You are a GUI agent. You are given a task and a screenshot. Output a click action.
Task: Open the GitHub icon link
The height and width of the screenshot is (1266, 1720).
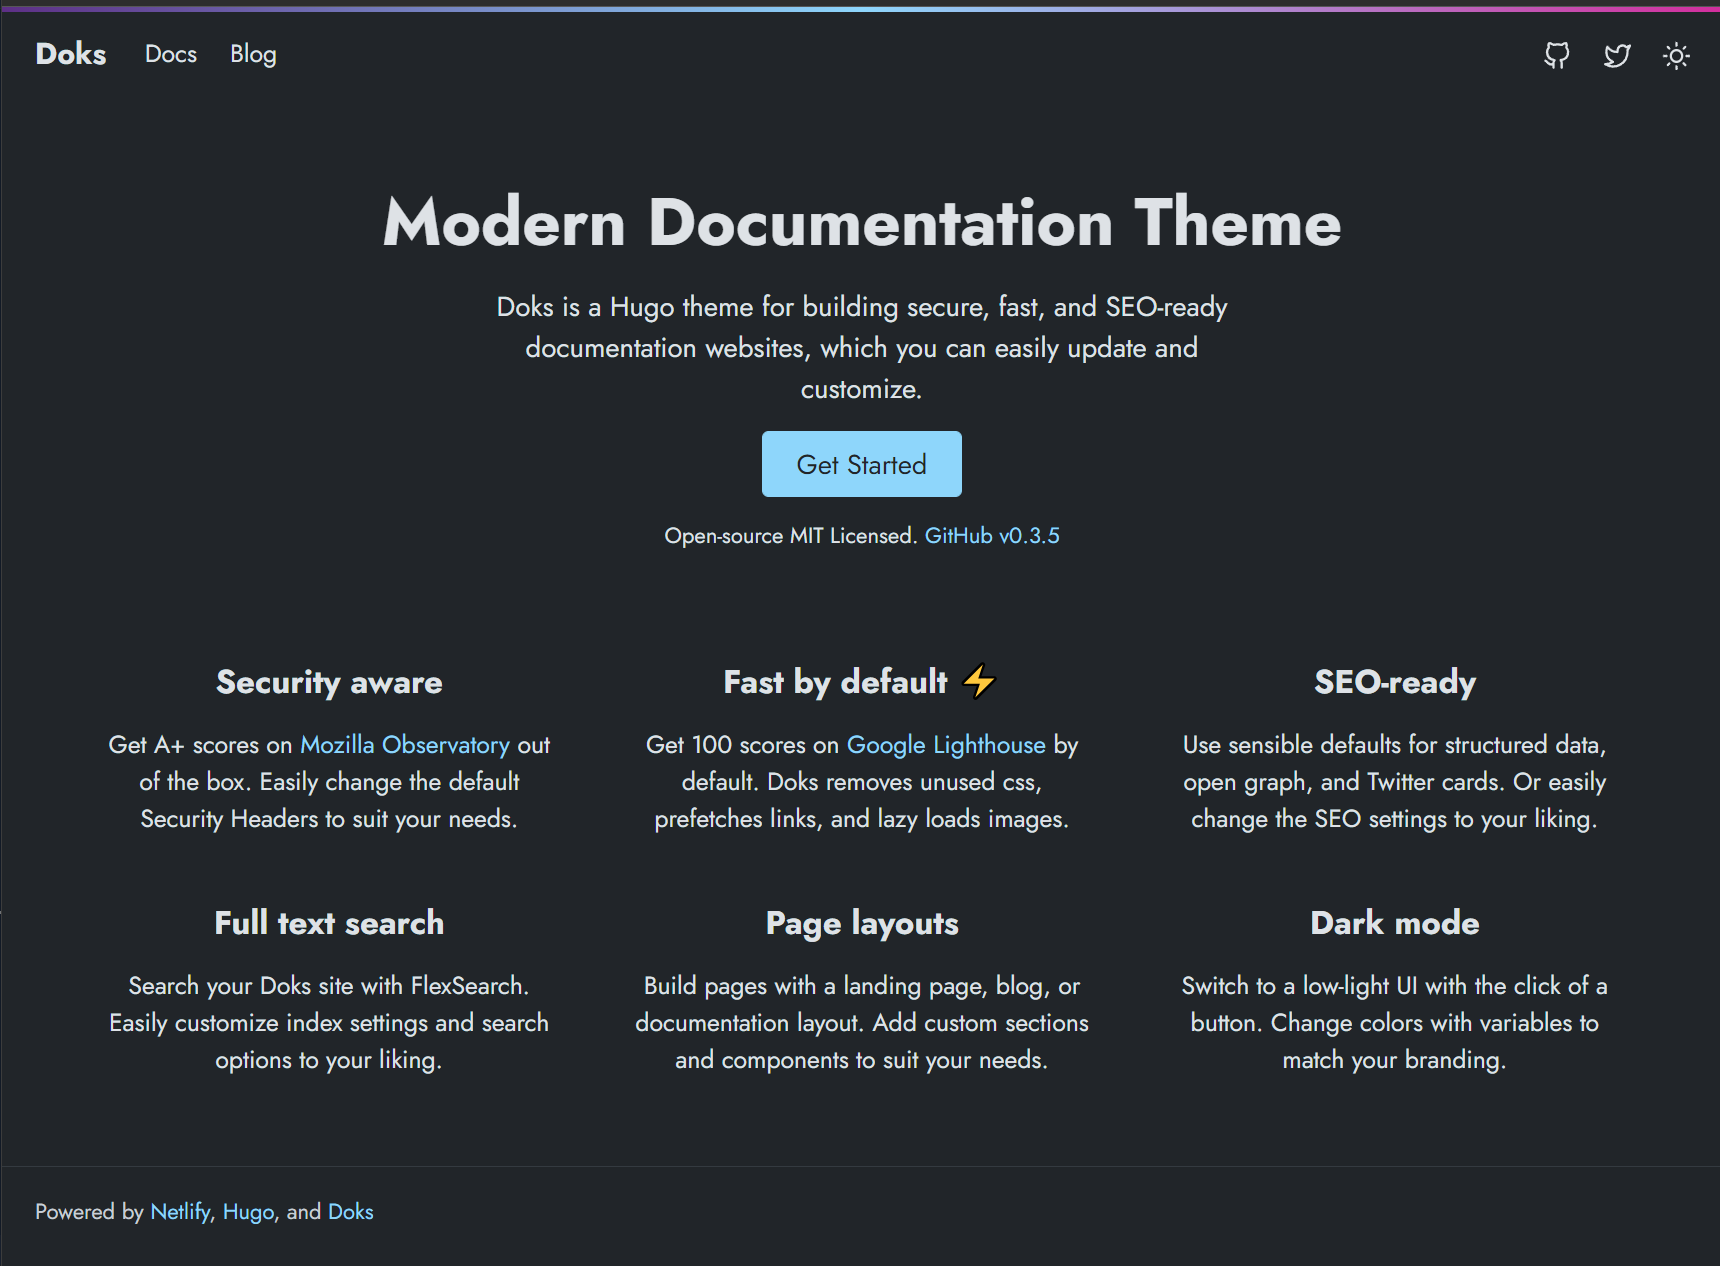click(x=1556, y=55)
